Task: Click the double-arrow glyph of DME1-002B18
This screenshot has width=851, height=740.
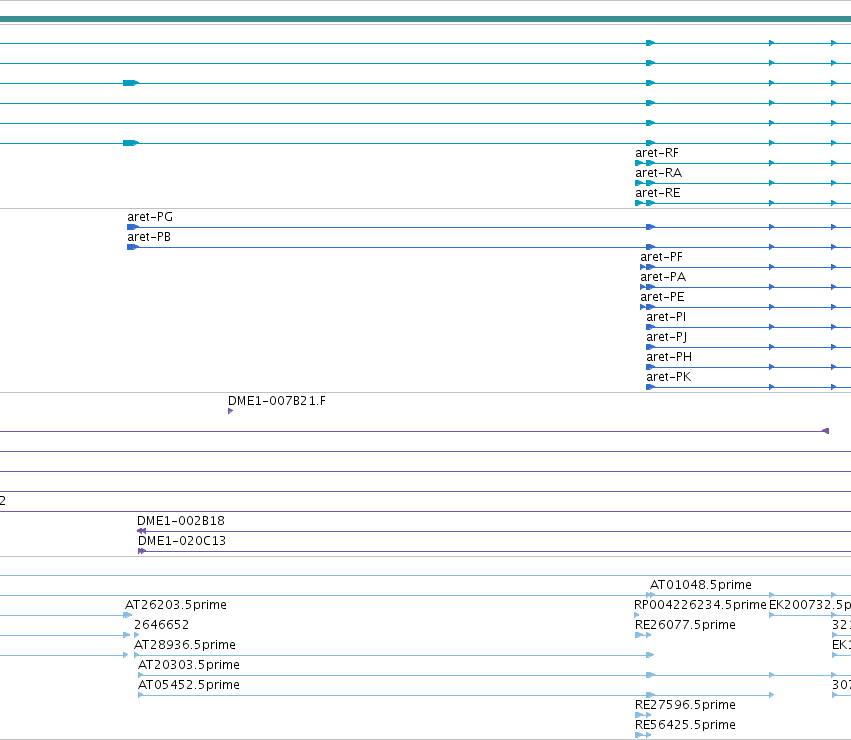Action: [142, 531]
